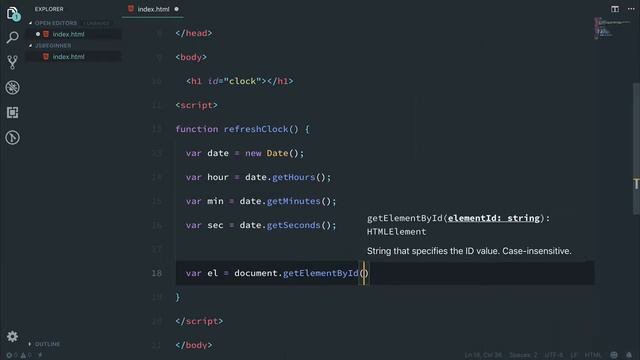Open the Extensions view
640x360 pixels.
pyautogui.click(x=13, y=112)
